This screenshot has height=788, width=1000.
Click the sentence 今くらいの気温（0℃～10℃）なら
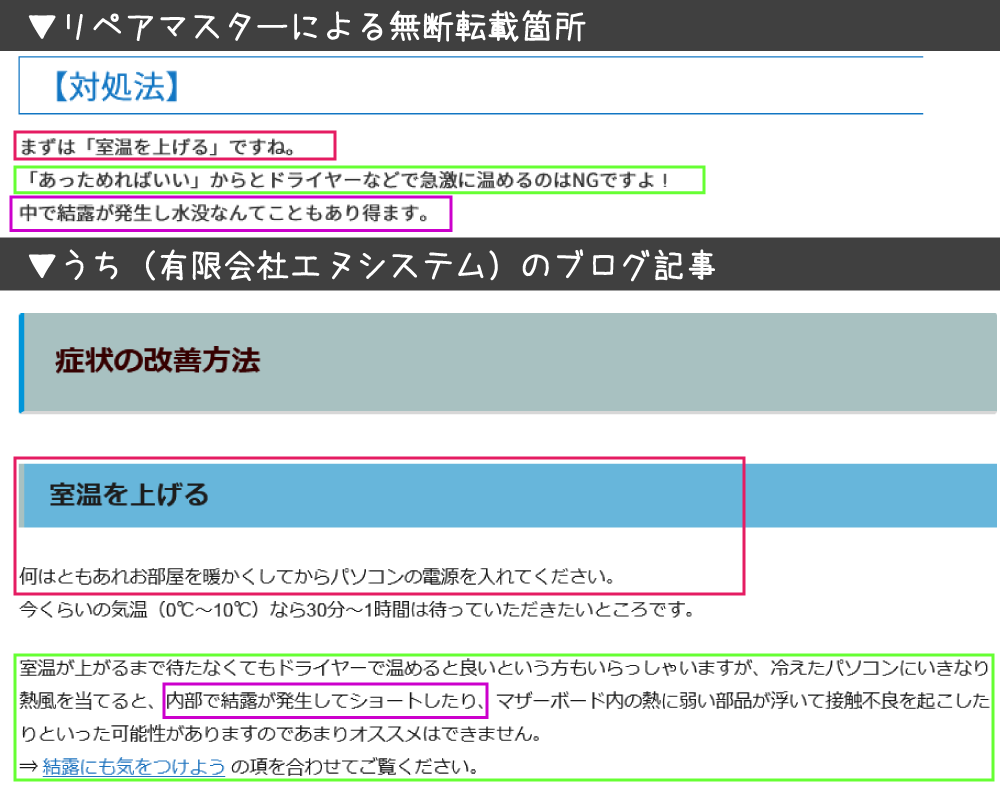pyautogui.click(x=357, y=609)
